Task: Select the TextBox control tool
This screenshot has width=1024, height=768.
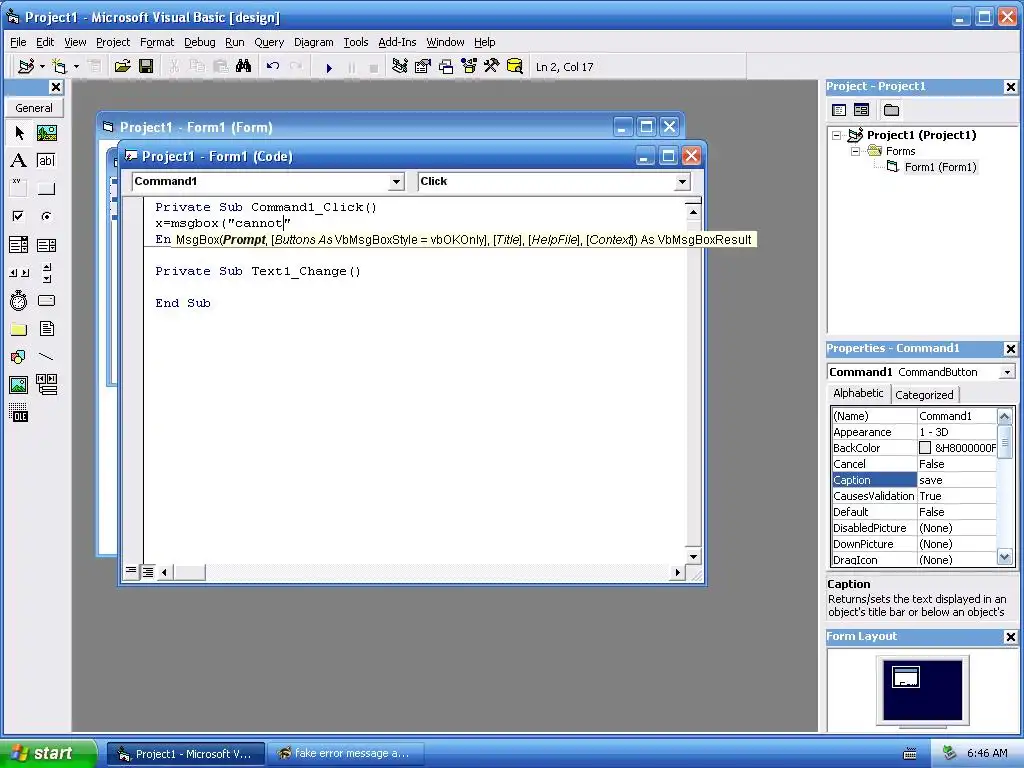Action: point(46,161)
